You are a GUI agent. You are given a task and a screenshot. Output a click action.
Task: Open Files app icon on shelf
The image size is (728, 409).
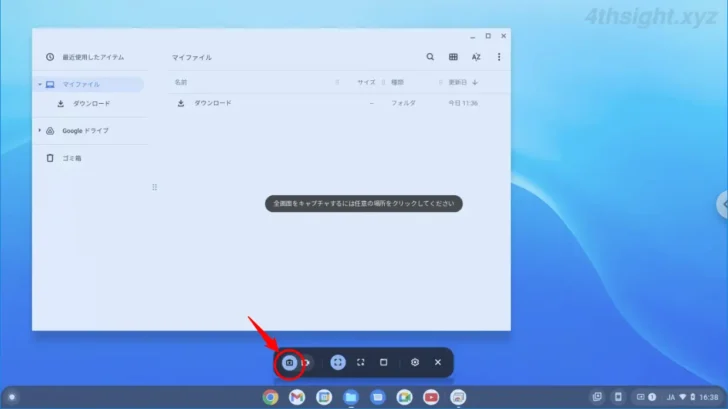pyautogui.click(x=351, y=397)
